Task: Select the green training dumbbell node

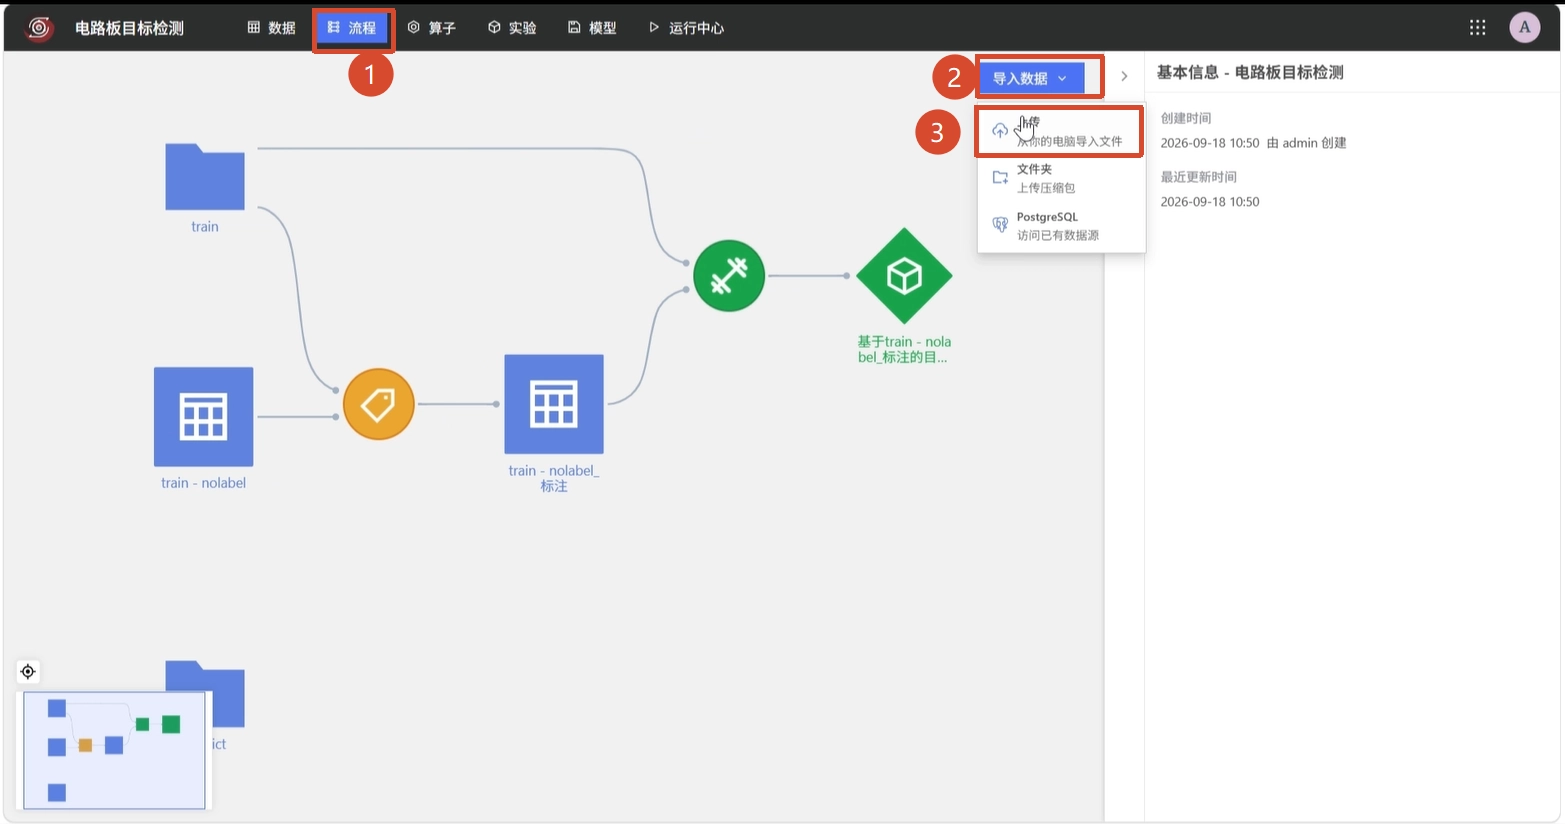Action: tap(729, 276)
